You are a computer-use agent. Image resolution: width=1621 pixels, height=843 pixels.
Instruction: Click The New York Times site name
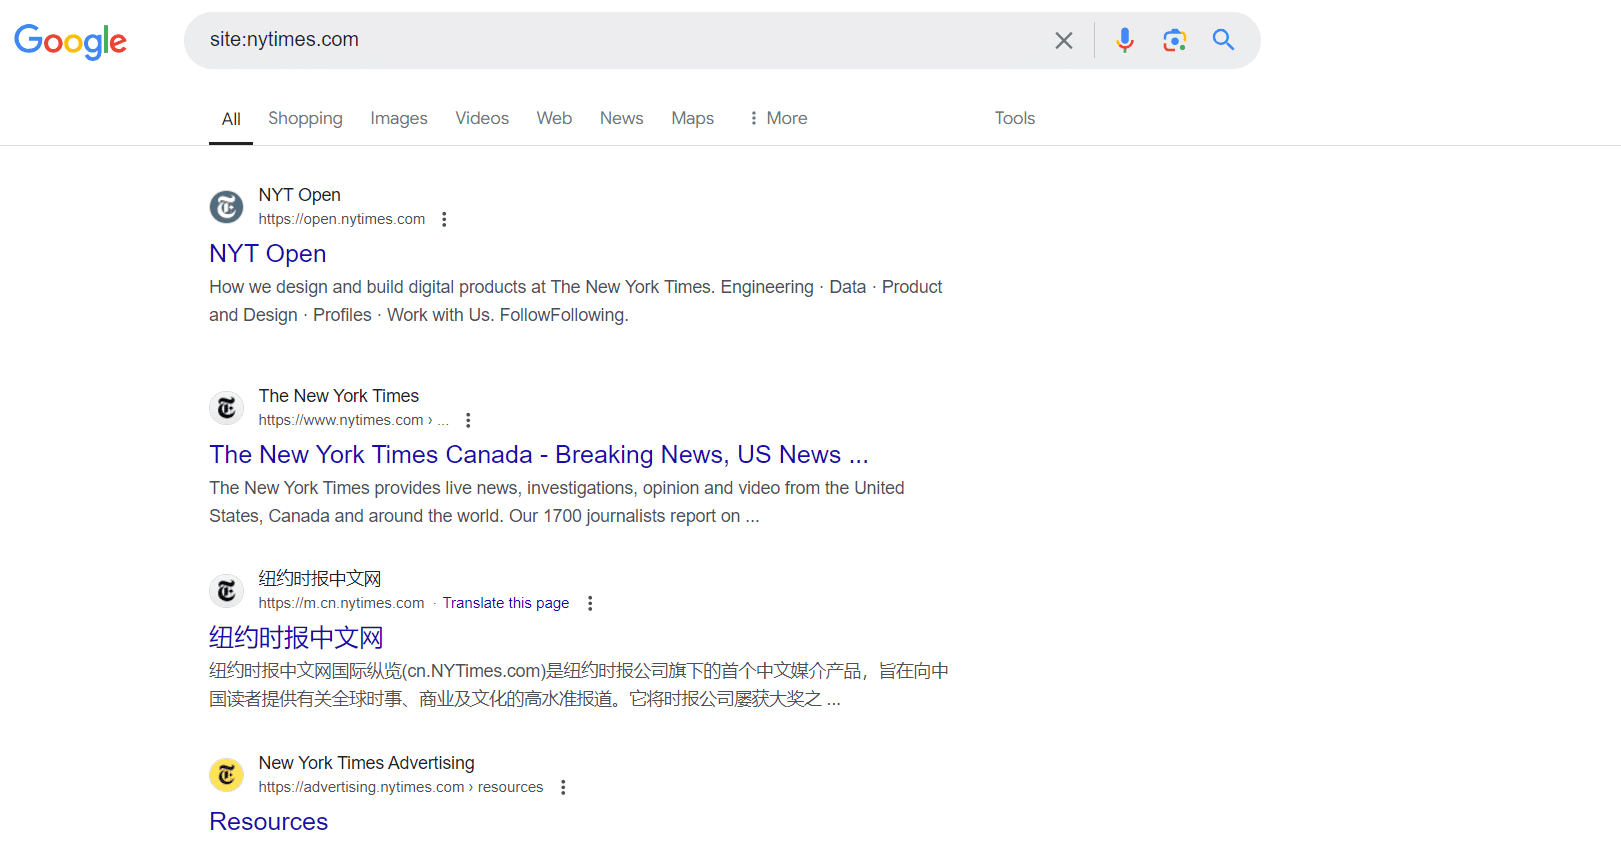[338, 396]
